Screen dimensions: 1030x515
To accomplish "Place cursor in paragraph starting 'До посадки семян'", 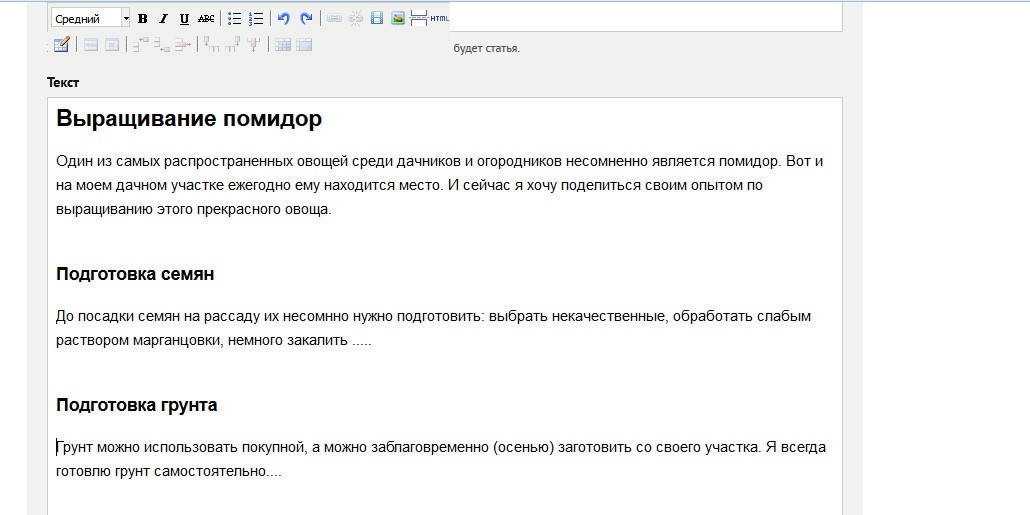I will 434,328.
